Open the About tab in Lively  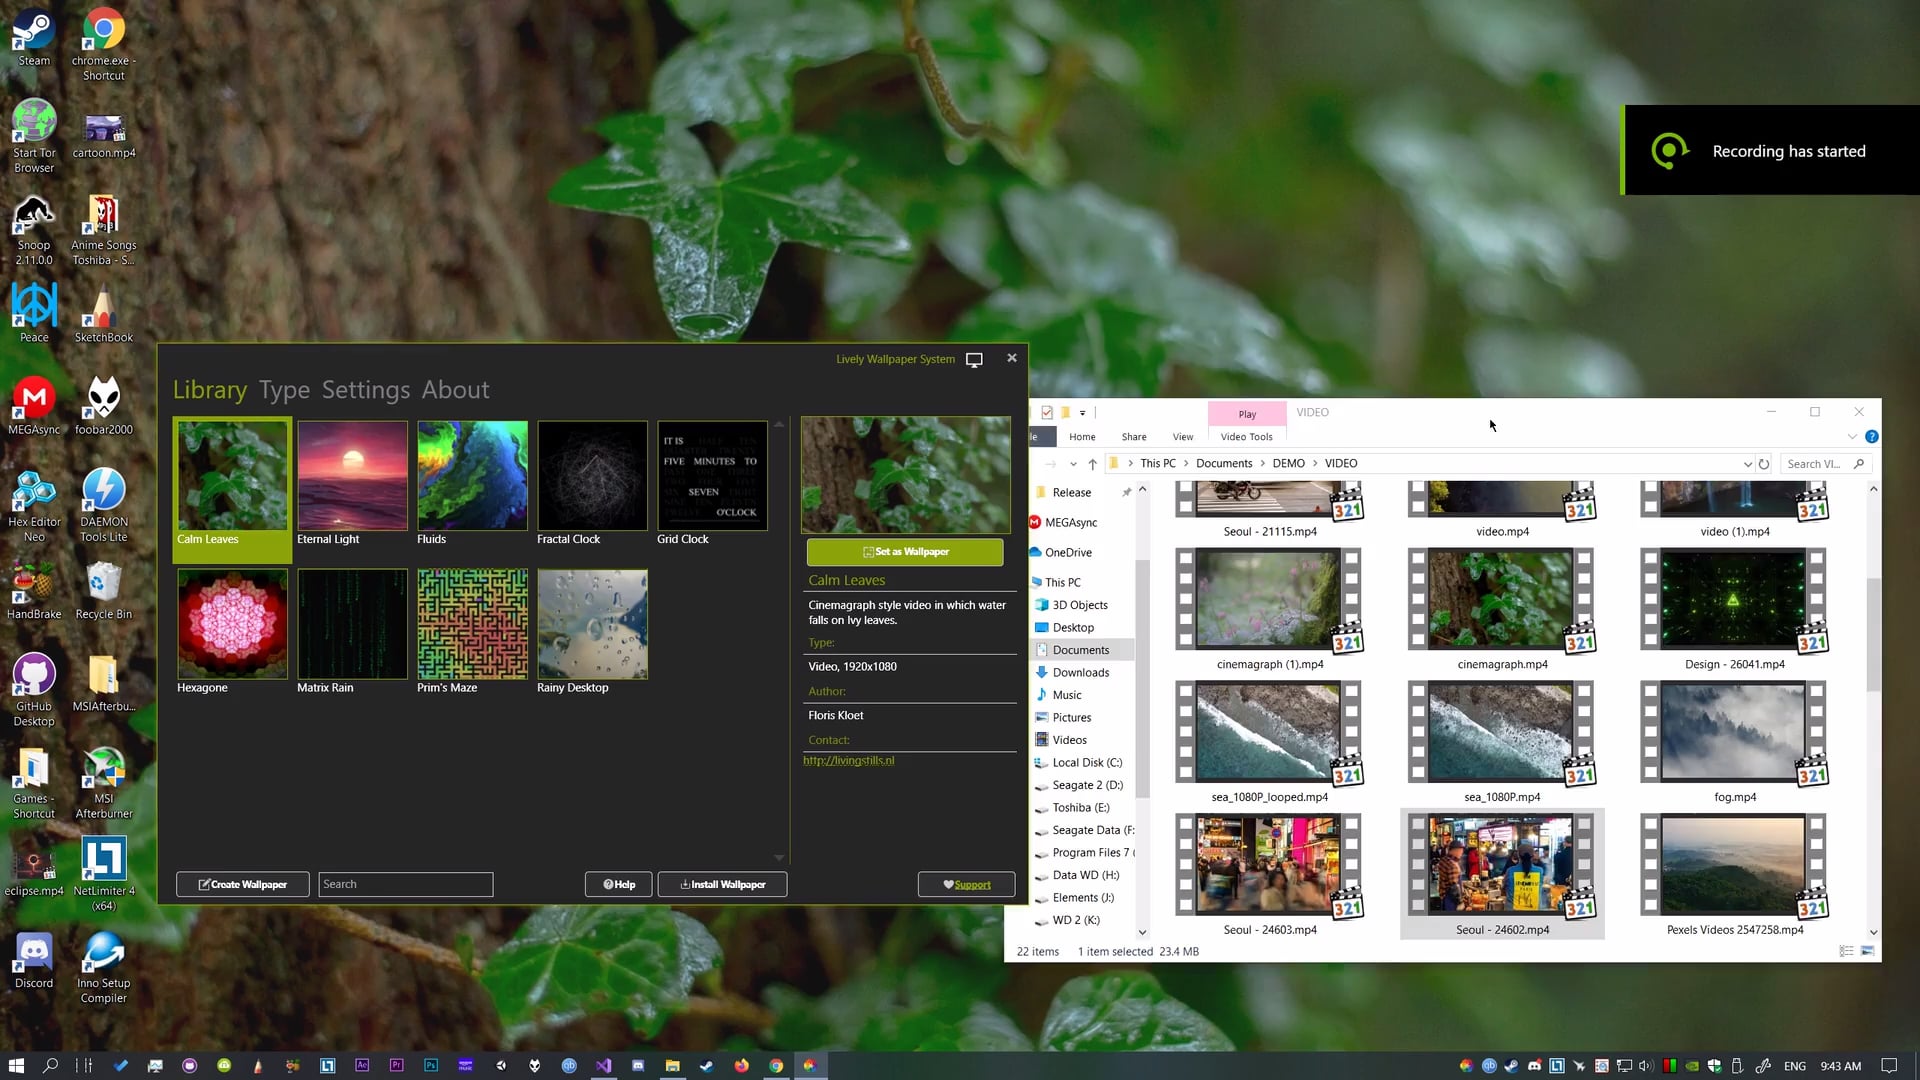pos(455,390)
